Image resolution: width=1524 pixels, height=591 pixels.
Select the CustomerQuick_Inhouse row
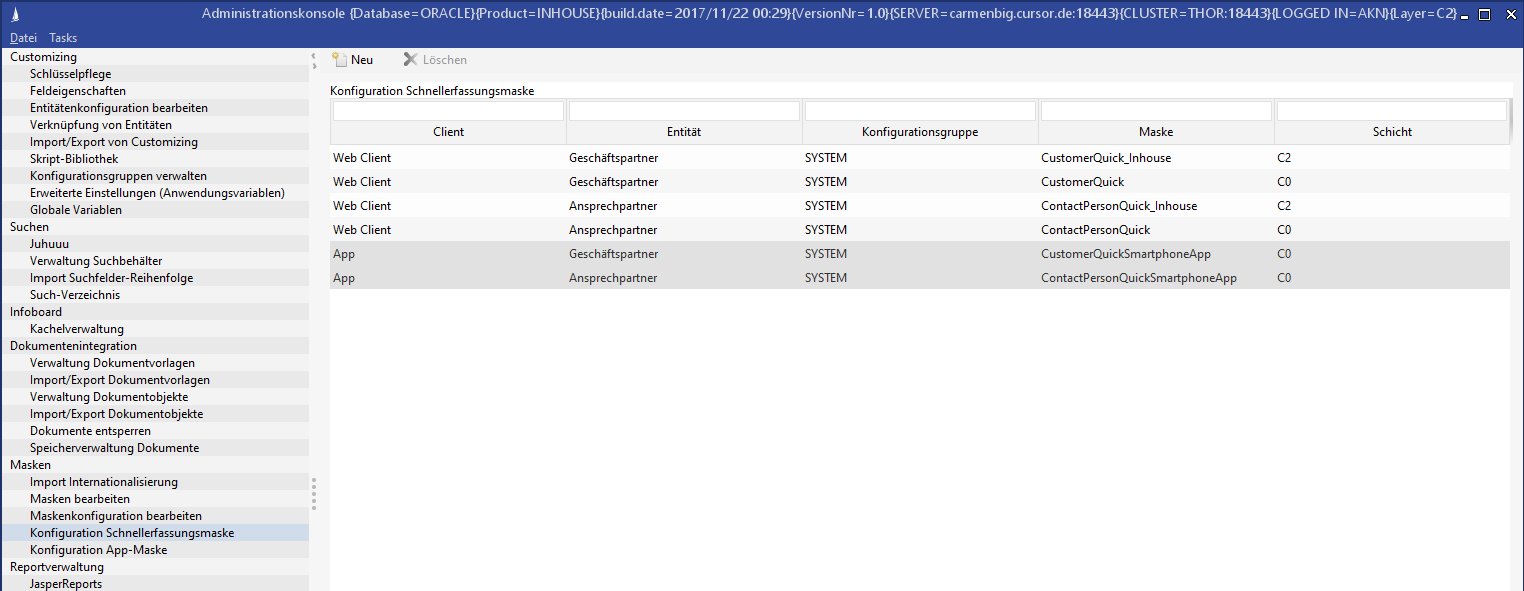coord(1105,158)
